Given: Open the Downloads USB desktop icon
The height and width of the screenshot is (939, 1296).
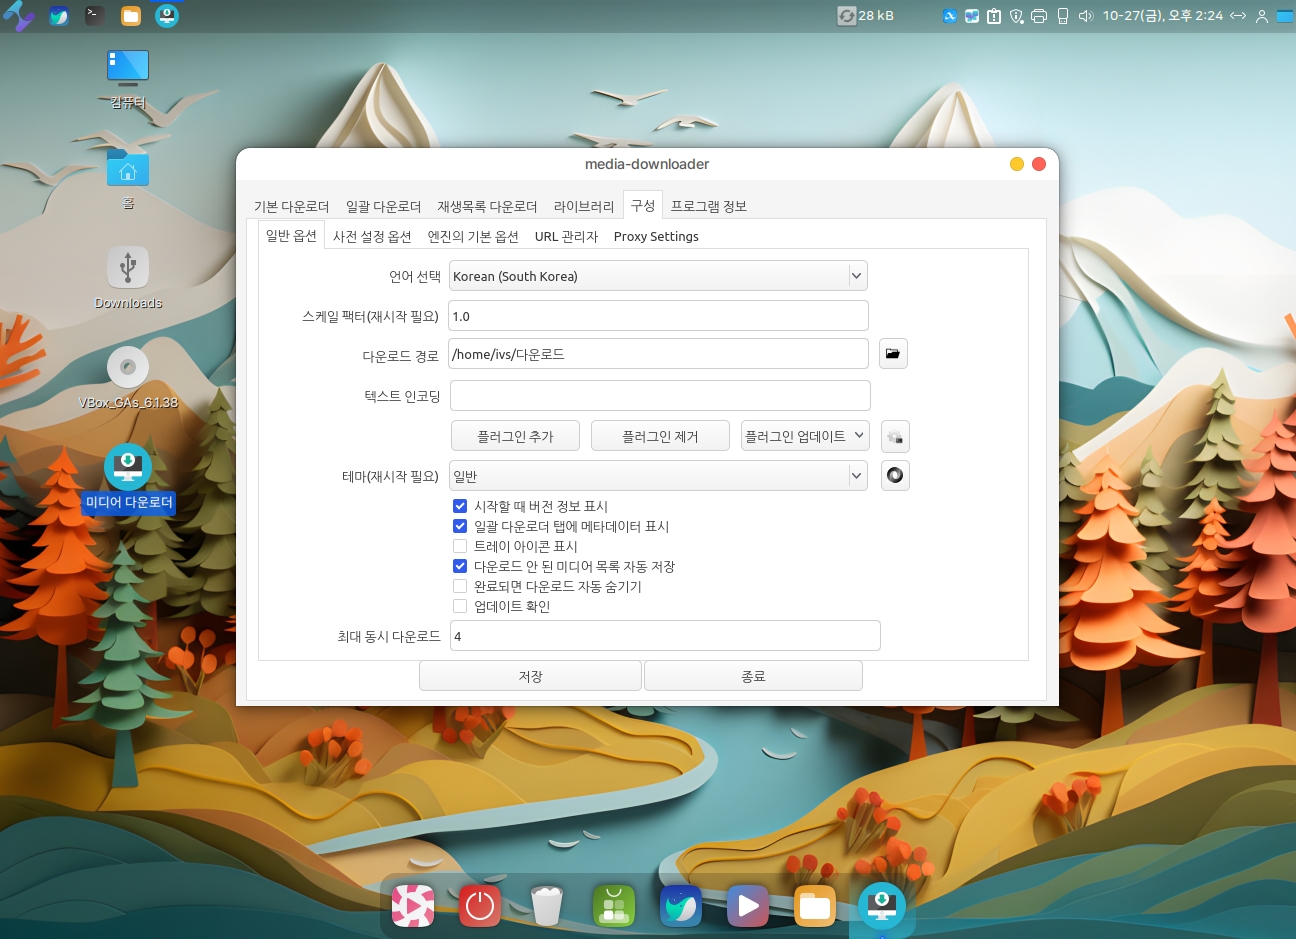Looking at the screenshot, I should click(x=128, y=268).
